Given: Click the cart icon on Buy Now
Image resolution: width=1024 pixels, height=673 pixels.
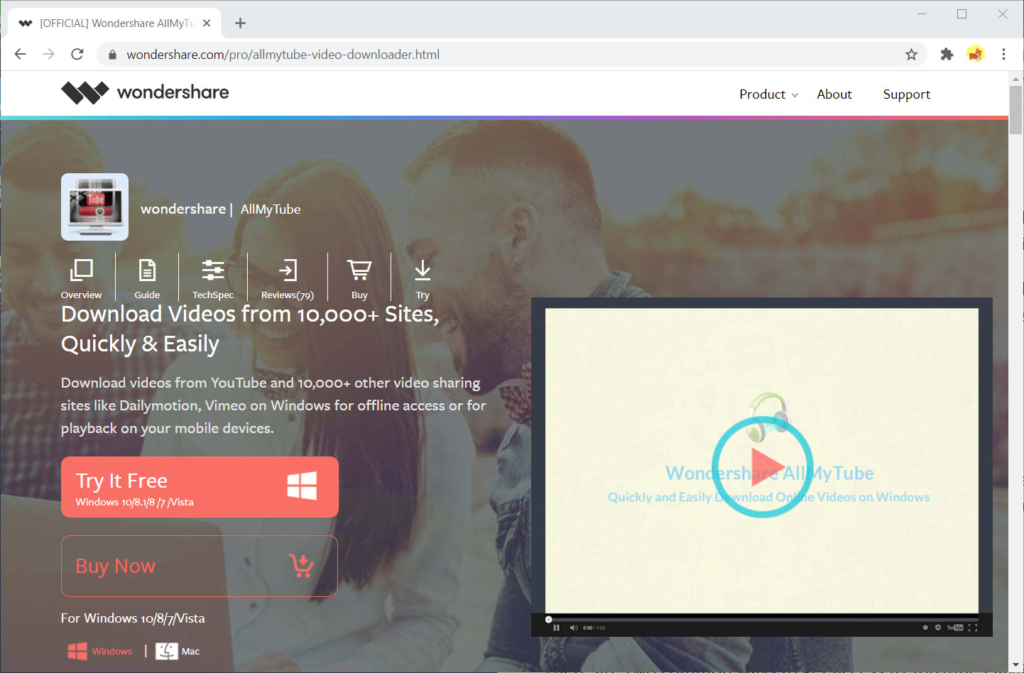Looking at the screenshot, I should pyautogui.click(x=302, y=565).
